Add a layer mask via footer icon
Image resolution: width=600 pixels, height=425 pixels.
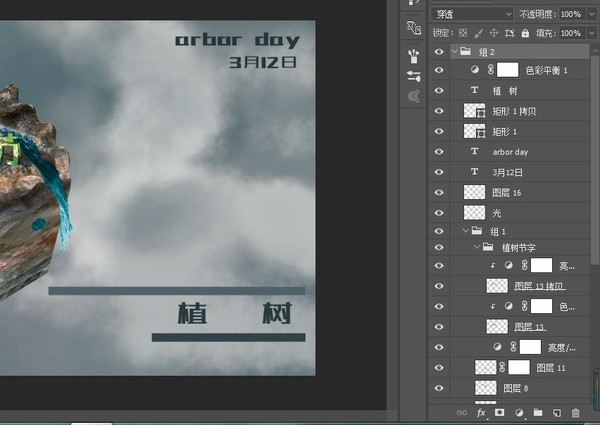(499, 412)
